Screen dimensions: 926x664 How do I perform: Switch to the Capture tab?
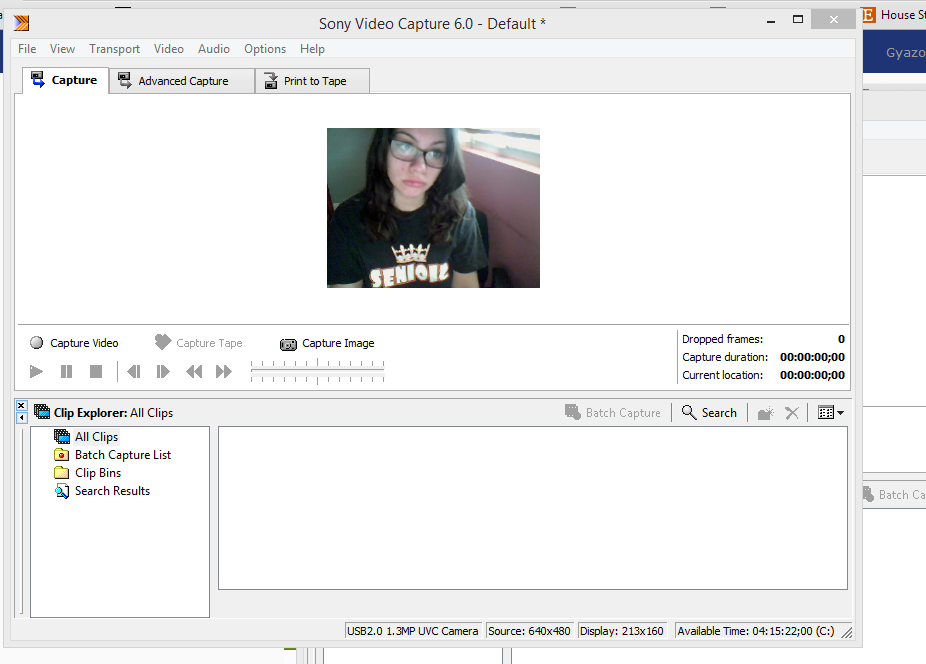pos(65,80)
